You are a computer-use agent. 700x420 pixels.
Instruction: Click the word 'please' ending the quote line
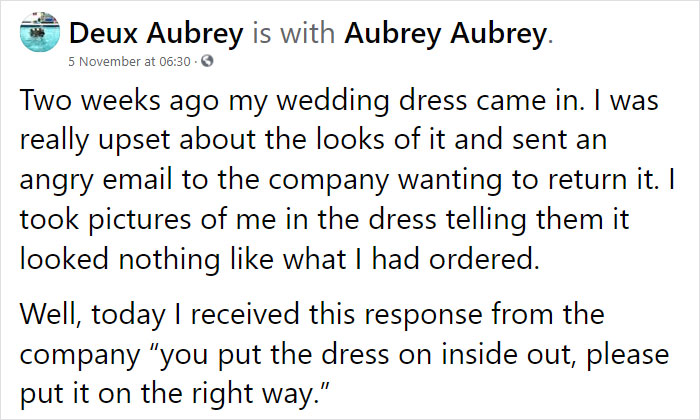(628, 355)
